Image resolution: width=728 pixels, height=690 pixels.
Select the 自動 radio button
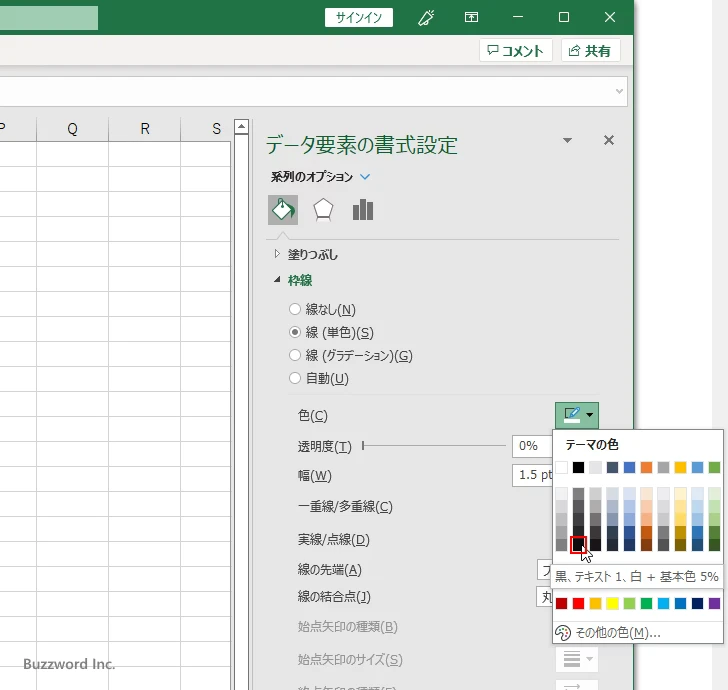coord(295,378)
